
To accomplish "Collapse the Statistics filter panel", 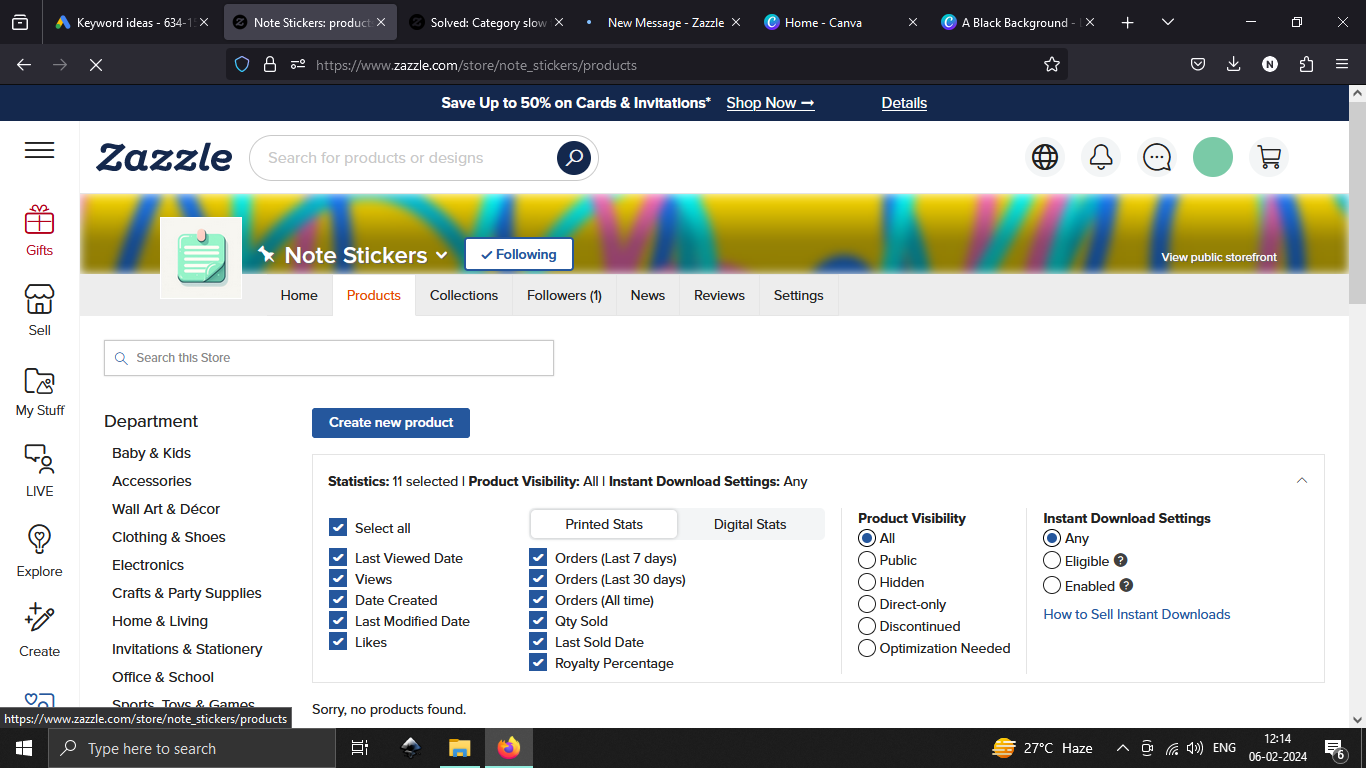I will (1302, 481).
